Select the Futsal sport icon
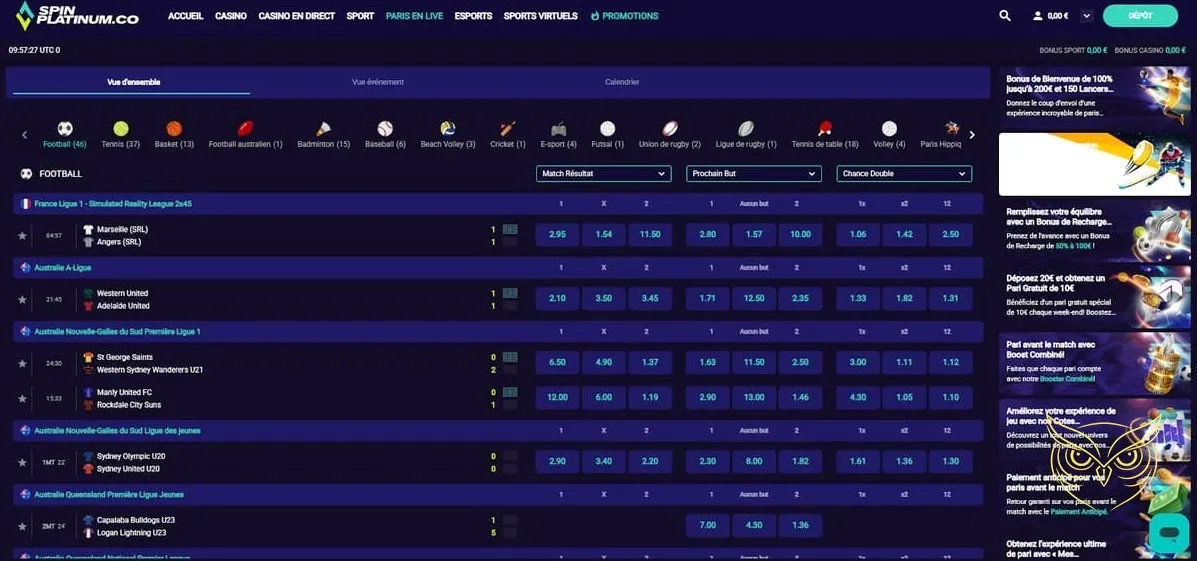 [608, 128]
